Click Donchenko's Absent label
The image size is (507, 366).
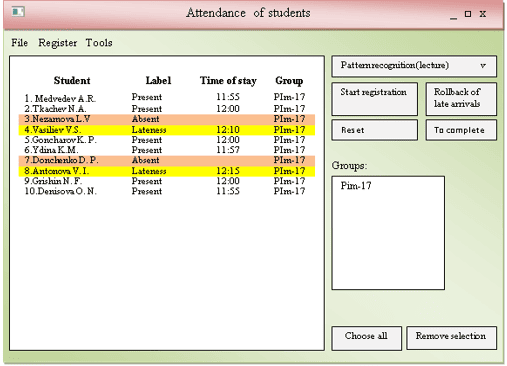click(x=146, y=160)
